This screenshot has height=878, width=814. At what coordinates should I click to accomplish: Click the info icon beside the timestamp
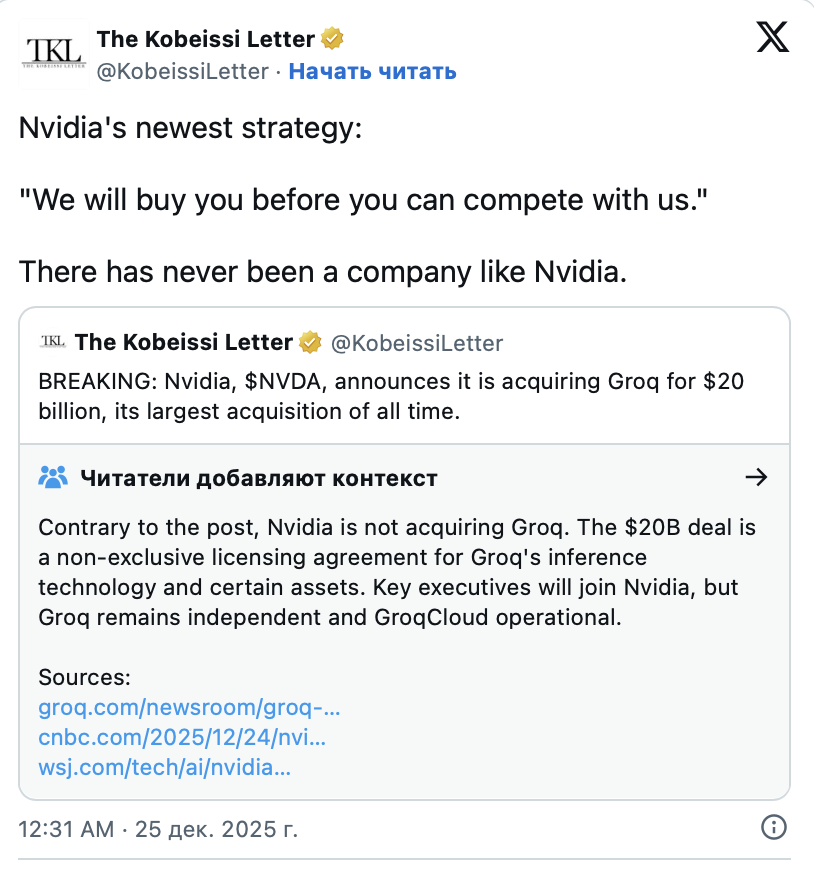(x=773, y=827)
